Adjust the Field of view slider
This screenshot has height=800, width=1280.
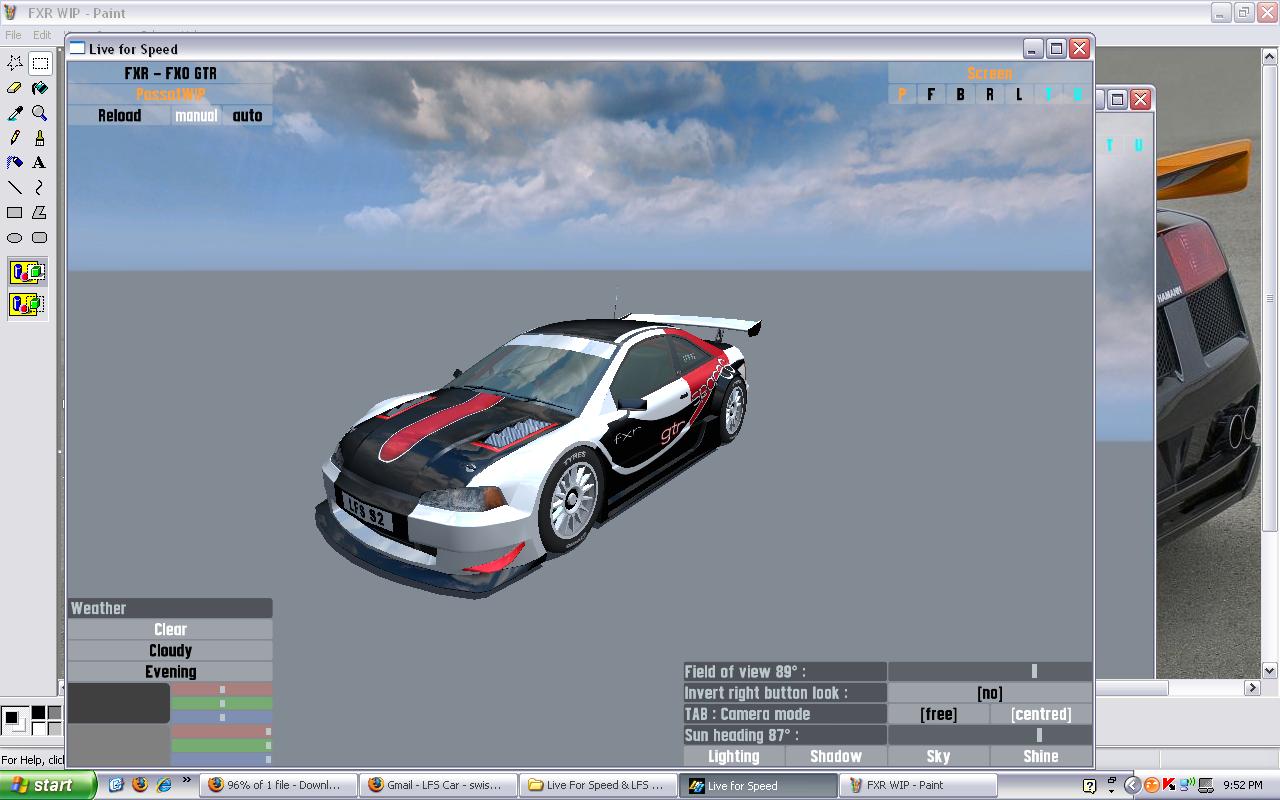(989, 672)
